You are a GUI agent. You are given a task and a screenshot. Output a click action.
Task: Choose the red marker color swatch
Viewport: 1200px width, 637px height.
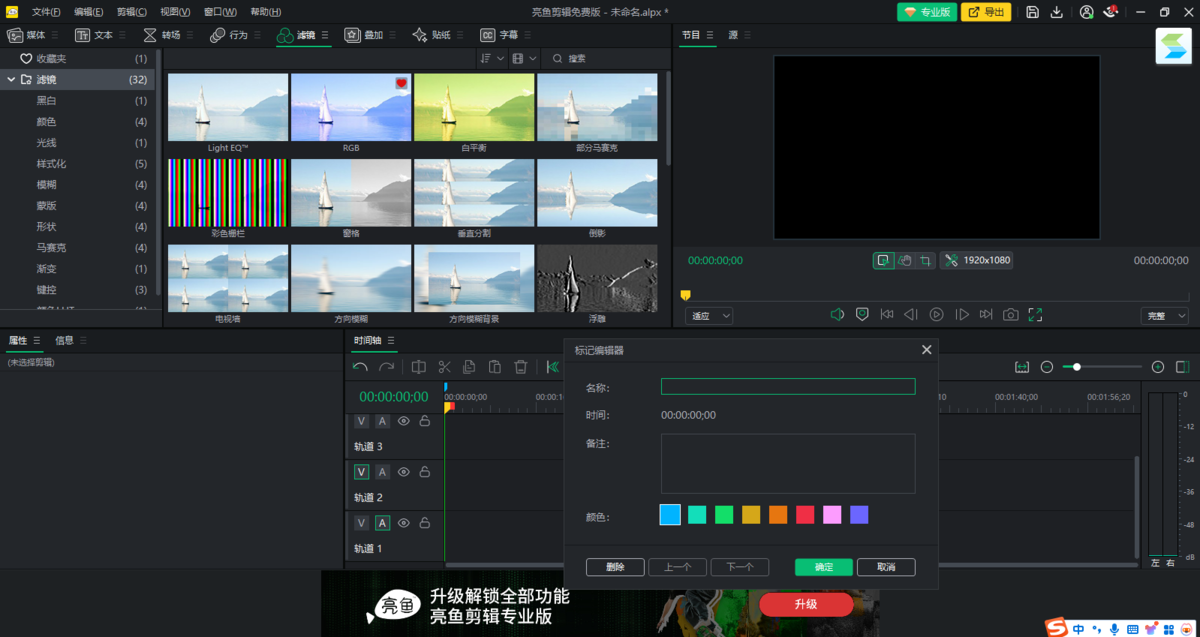click(x=805, y=515)
